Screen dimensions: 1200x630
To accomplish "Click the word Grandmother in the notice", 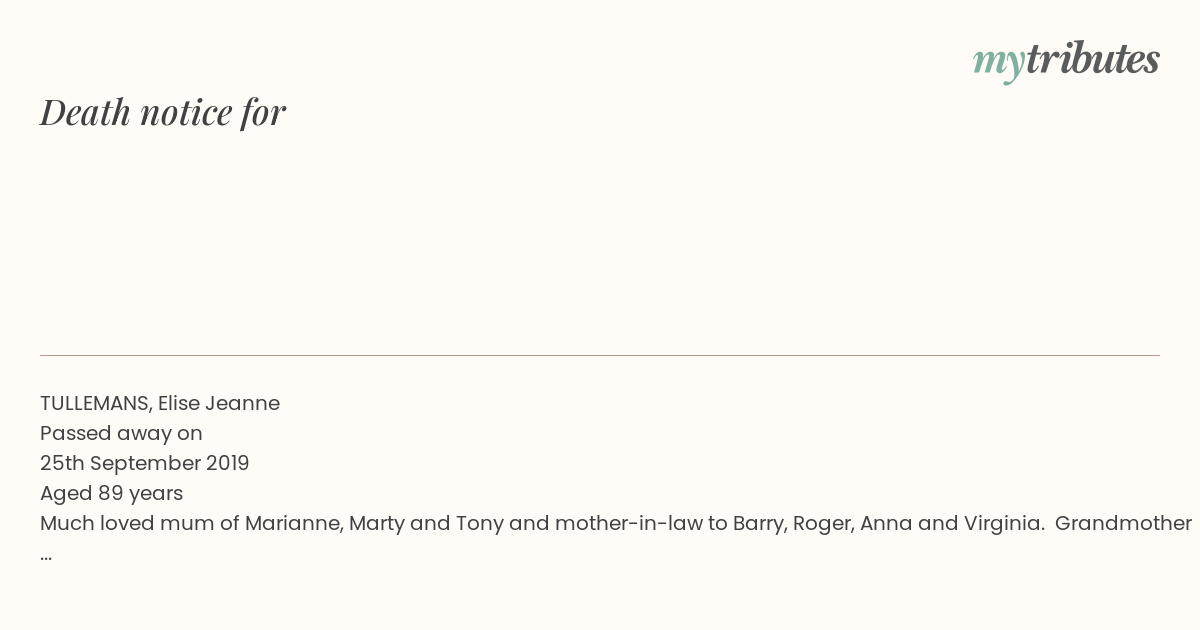I will (x=1123, y=523).
